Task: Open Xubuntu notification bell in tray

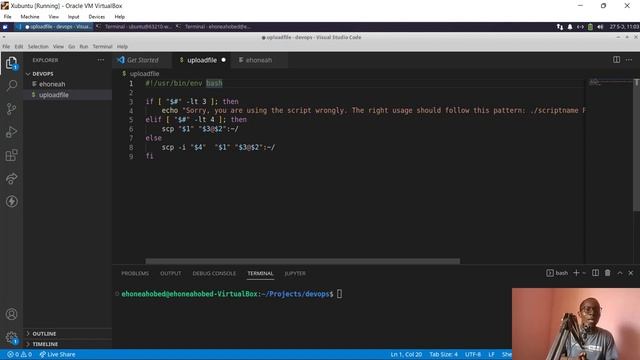Action: pos(570,27)
